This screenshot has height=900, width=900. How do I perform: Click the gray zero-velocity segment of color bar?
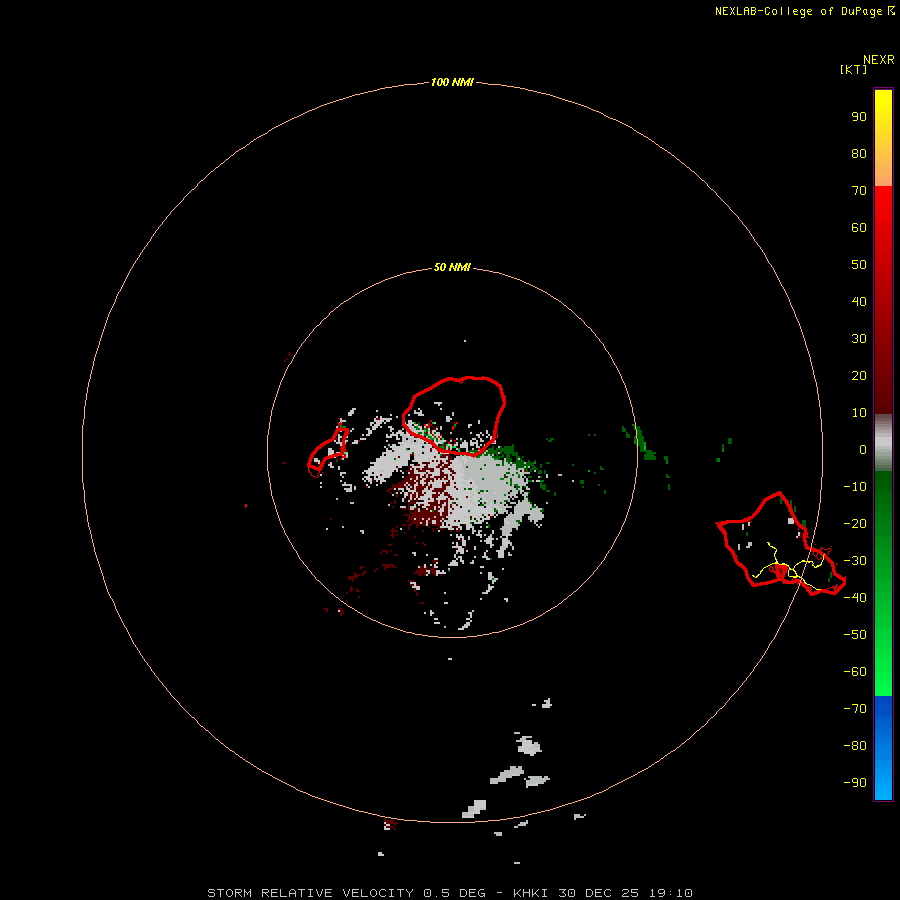click(883, 443)
